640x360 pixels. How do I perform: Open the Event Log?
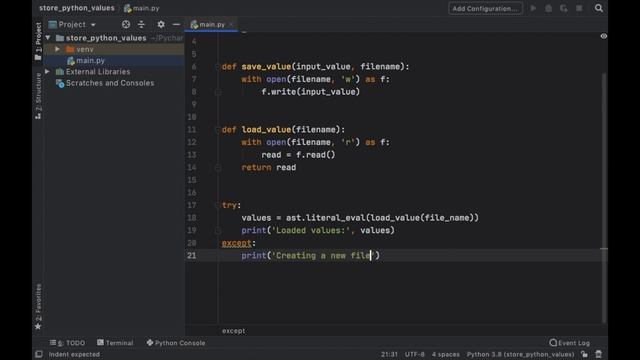pyautogui.click(x=569, y=343)
